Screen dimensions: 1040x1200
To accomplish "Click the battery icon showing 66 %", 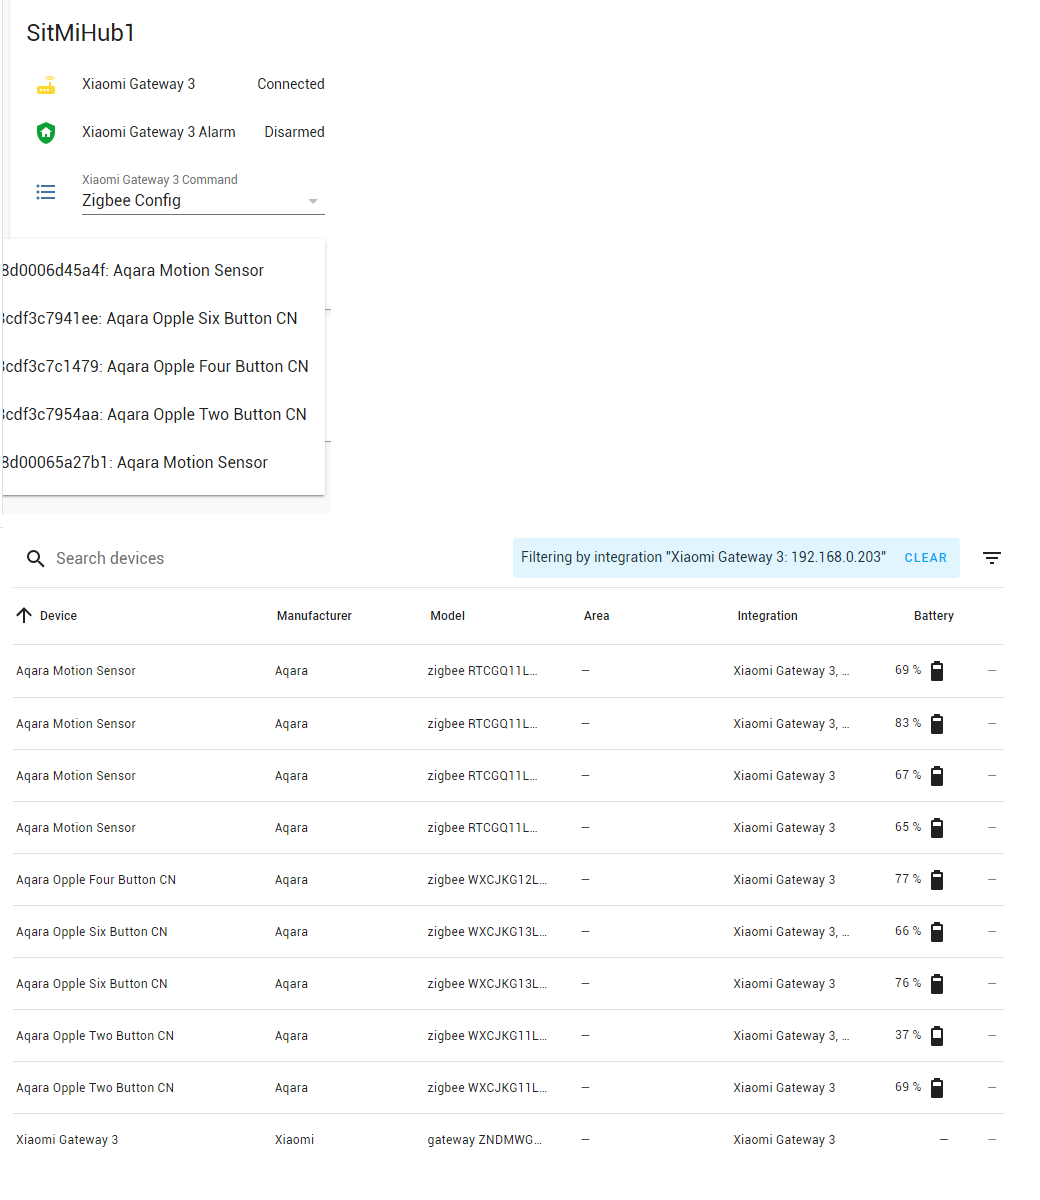I will pos(937,932).
